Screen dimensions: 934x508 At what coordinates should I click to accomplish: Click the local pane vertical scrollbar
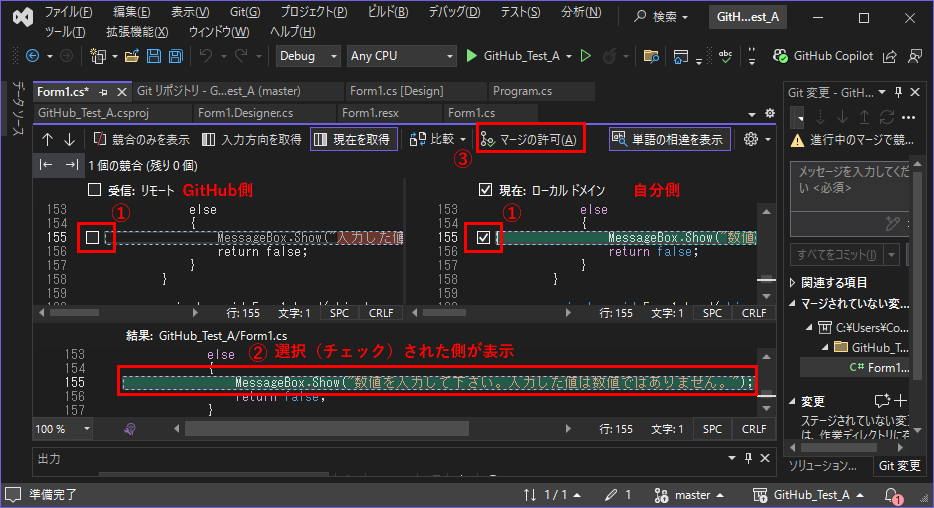click(767, 254)
